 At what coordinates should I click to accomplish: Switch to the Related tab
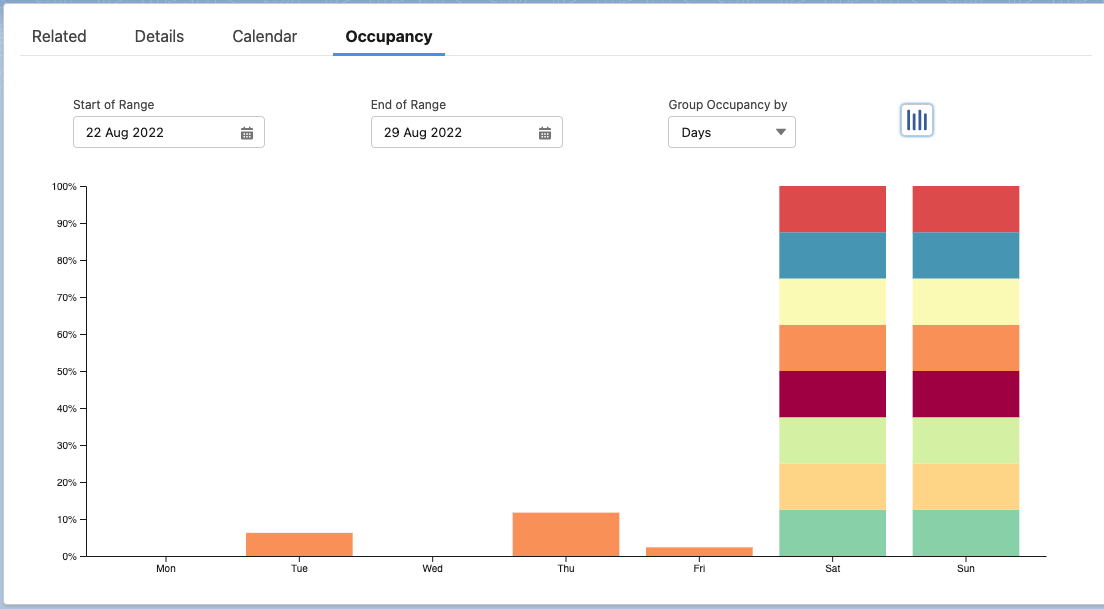click(x=59, y=37)
